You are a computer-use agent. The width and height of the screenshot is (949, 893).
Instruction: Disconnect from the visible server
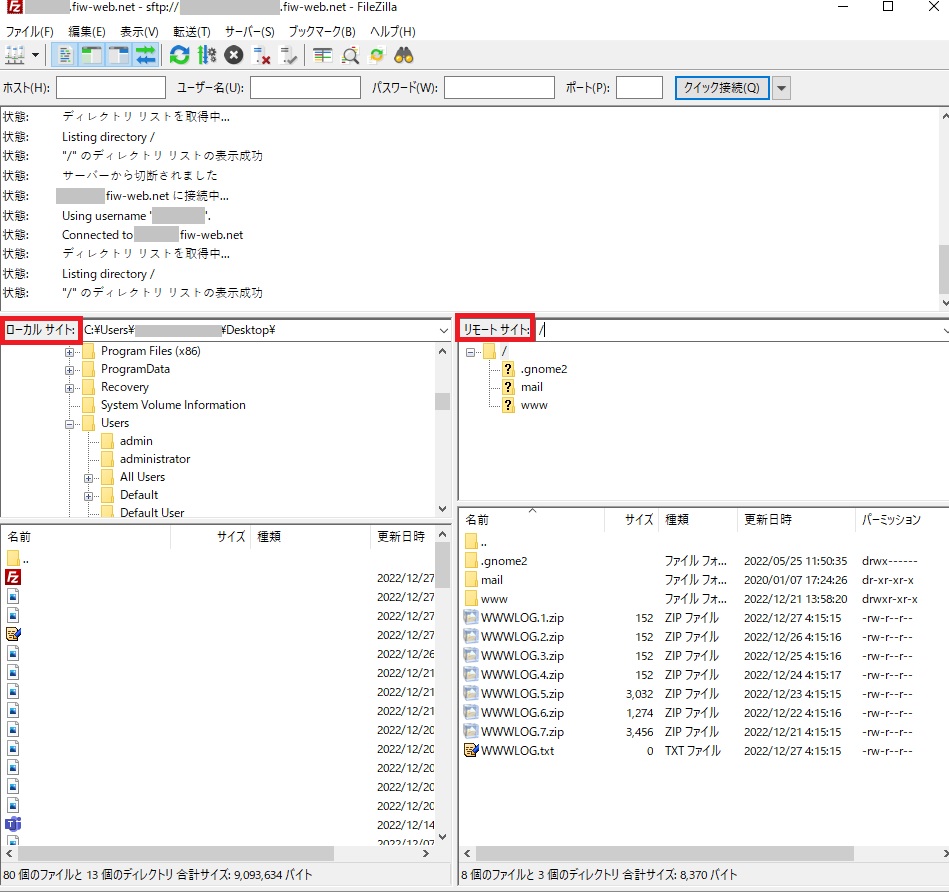click(261, 56)
